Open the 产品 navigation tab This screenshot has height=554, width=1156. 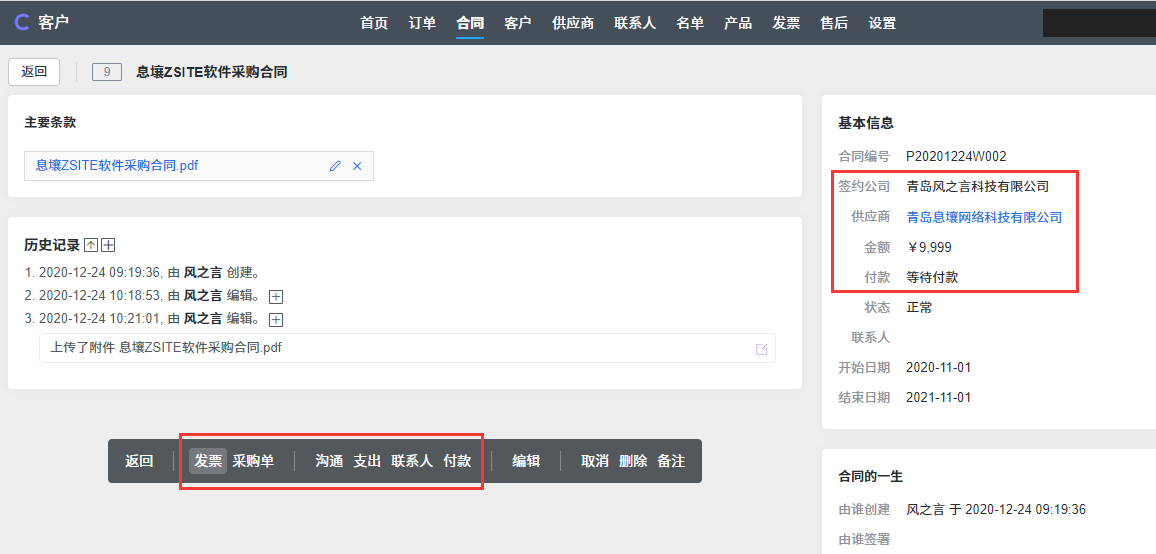coord(738,23)
